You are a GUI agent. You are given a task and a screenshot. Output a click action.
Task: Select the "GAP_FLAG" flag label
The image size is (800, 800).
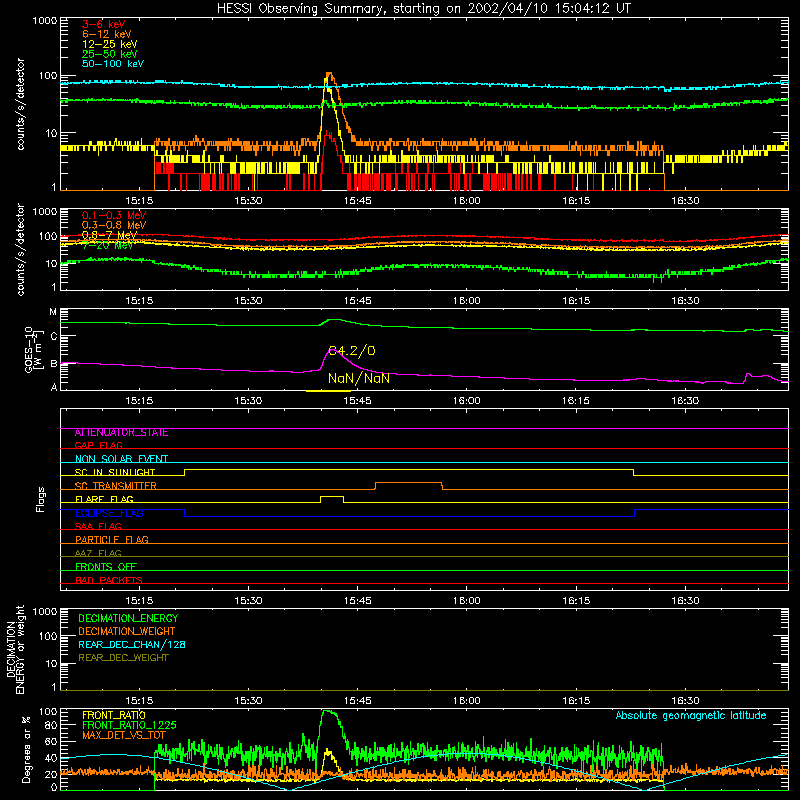coord(98,445)
